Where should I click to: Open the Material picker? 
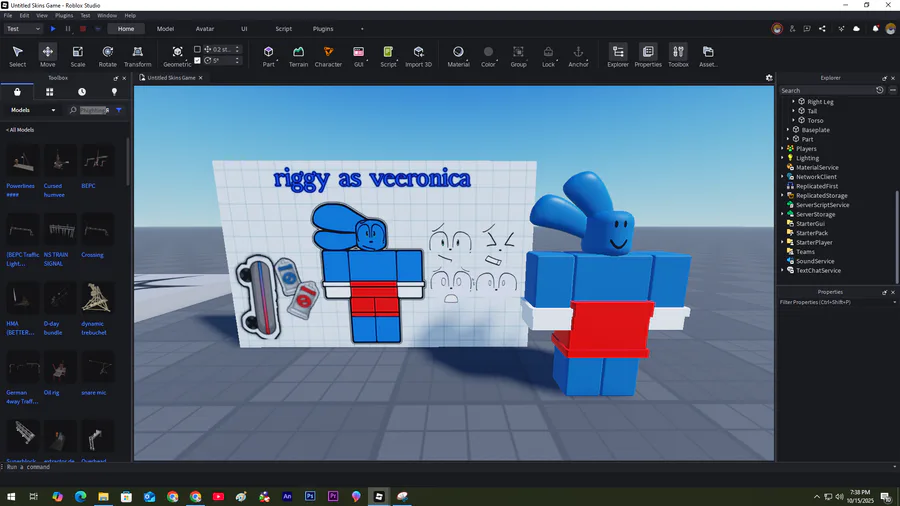click(x=458, y=56)
